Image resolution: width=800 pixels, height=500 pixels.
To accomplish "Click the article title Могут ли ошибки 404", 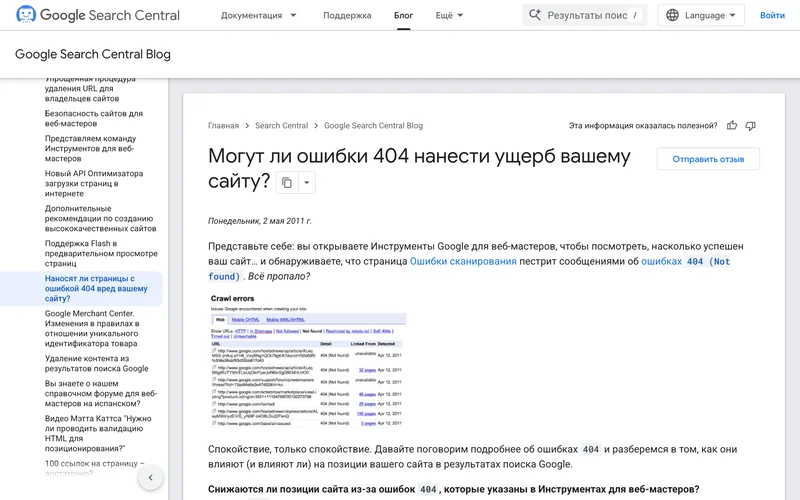I will tap(419, 168).
